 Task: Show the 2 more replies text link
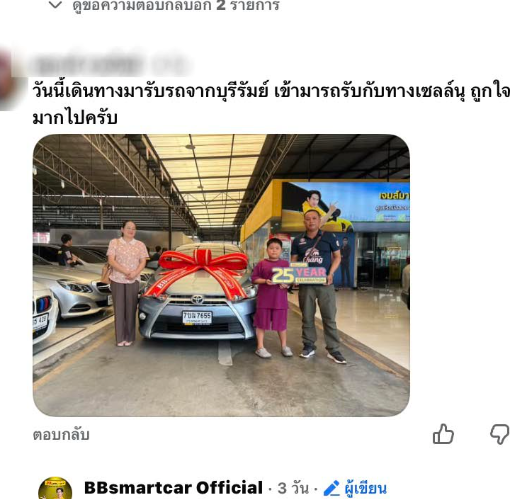[x=176, y=5]
